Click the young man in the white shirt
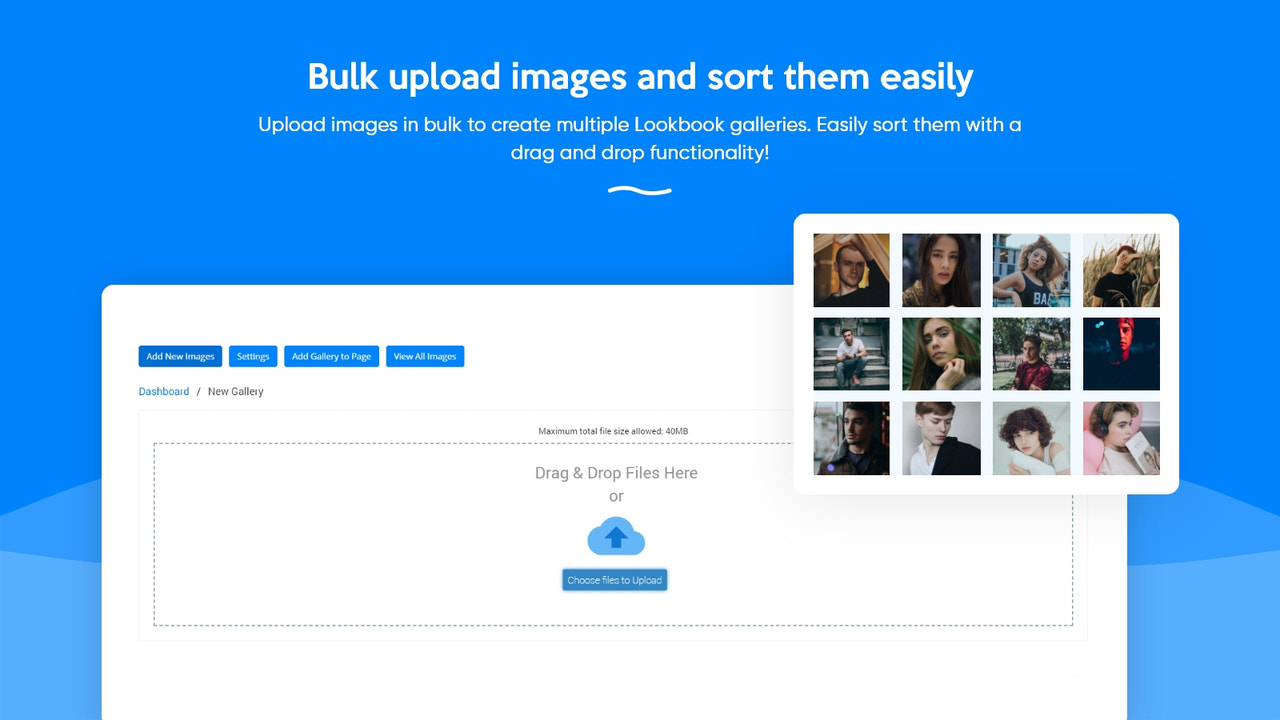1280x720 pixels. point(941,438)
